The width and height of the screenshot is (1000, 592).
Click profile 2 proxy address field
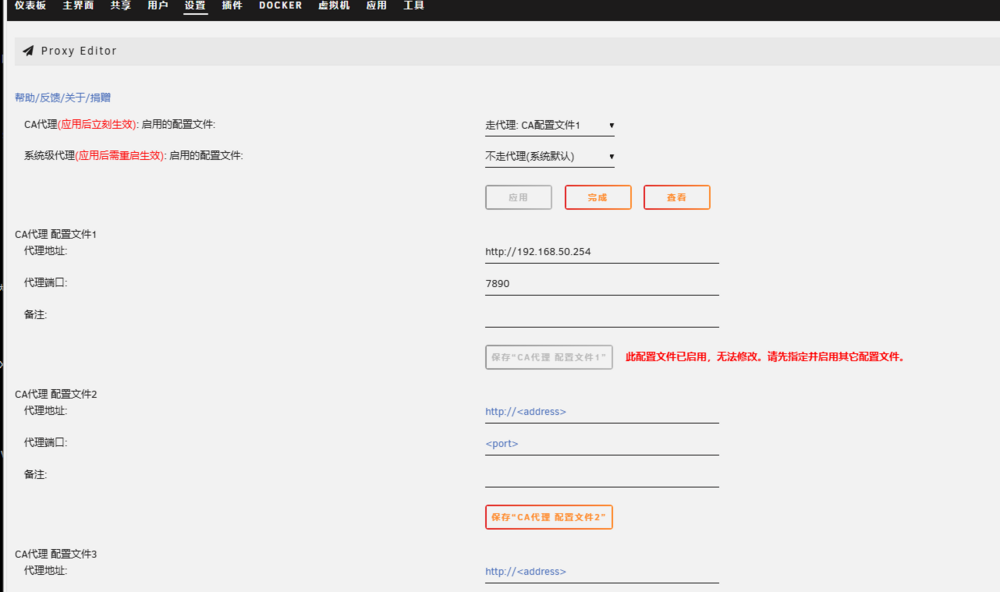coord(601,412)
